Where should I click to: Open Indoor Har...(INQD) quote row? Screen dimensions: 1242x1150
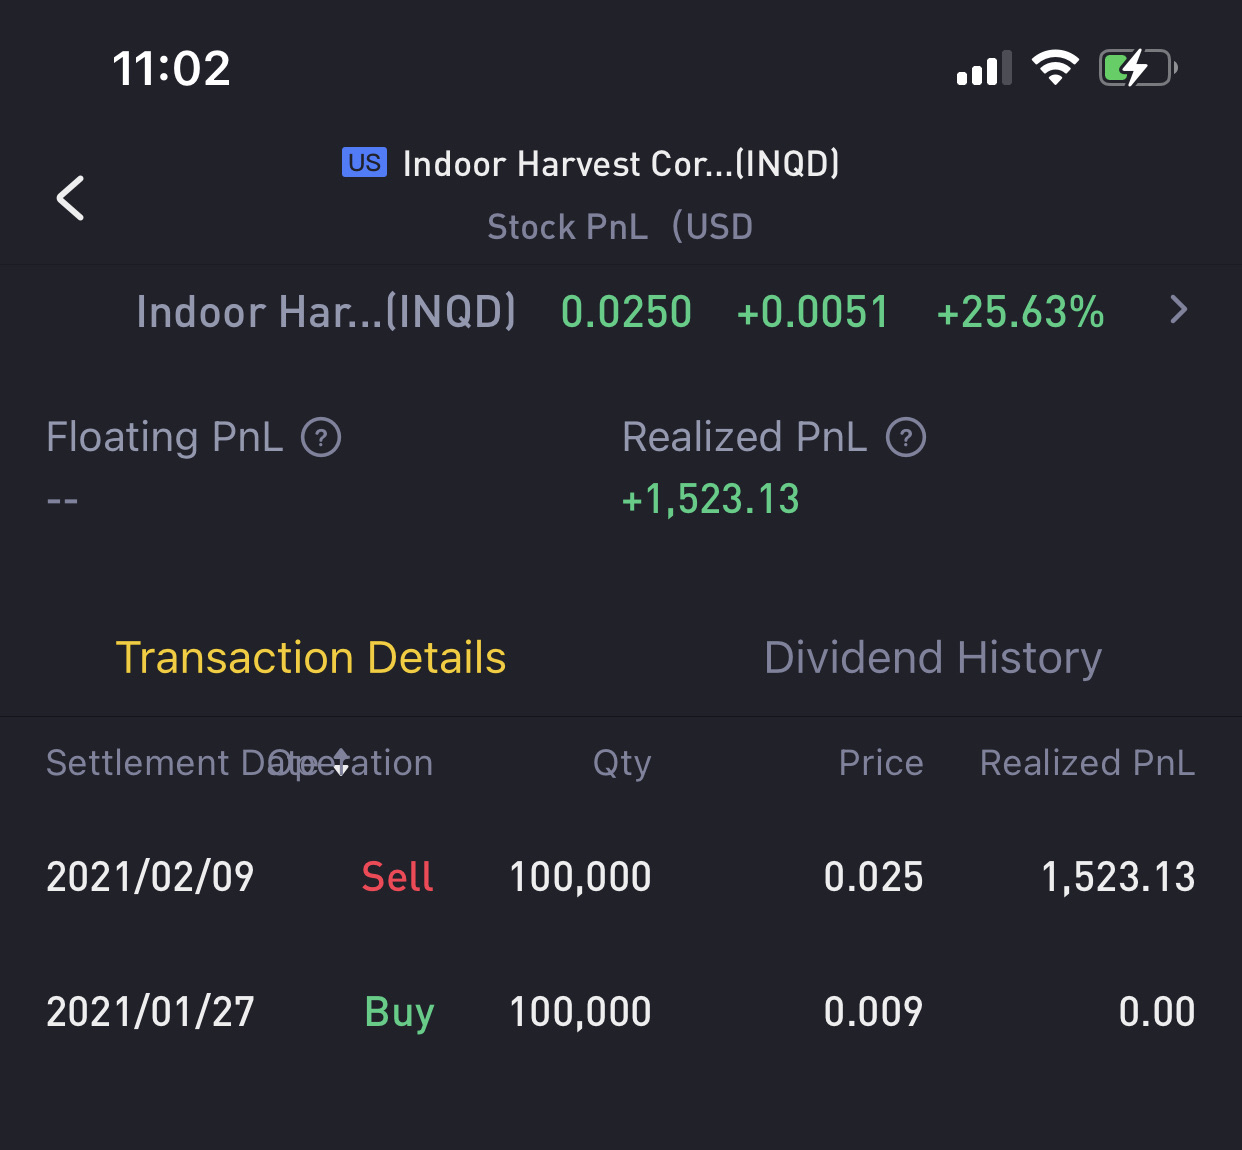621,311
